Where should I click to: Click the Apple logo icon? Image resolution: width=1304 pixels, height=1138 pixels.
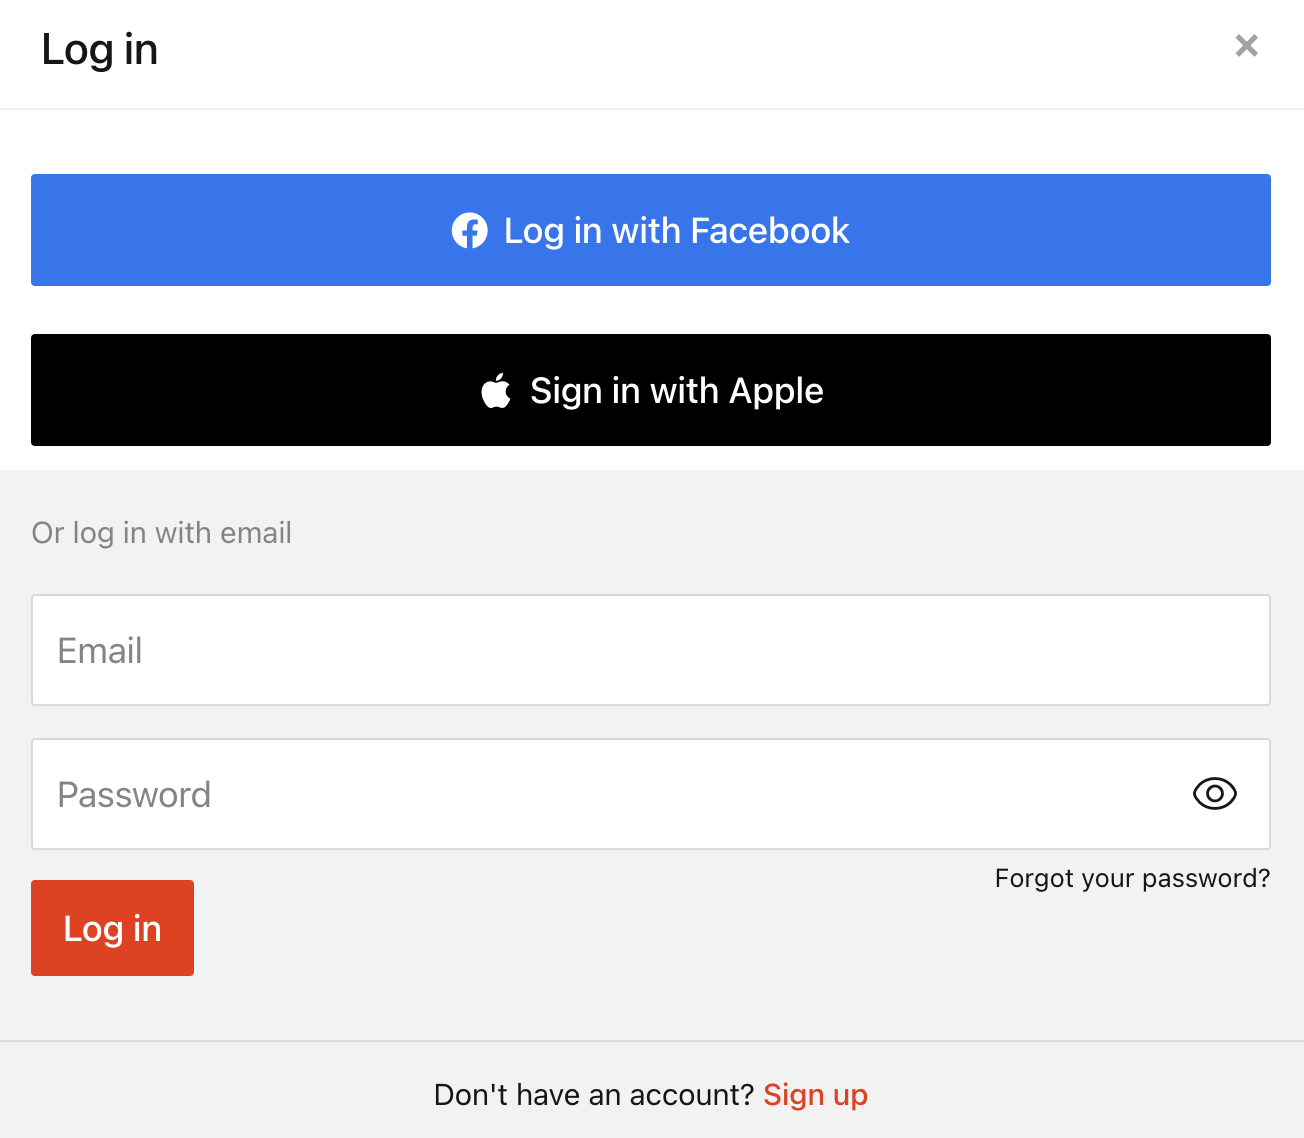[496, 390]
